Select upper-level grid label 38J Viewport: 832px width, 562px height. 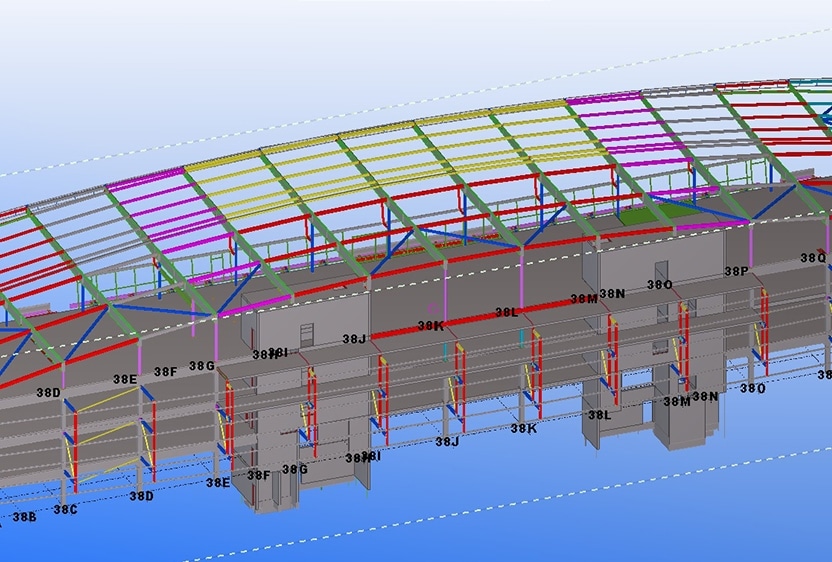click(x=354, y=340)
